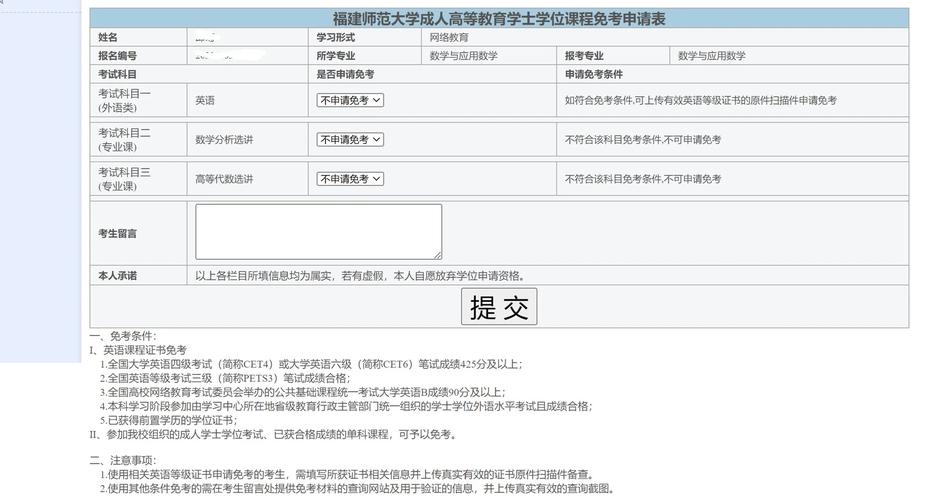Open the 英语 exemption dropdown
The image size is (927, 500).
[x=350, y=100]
